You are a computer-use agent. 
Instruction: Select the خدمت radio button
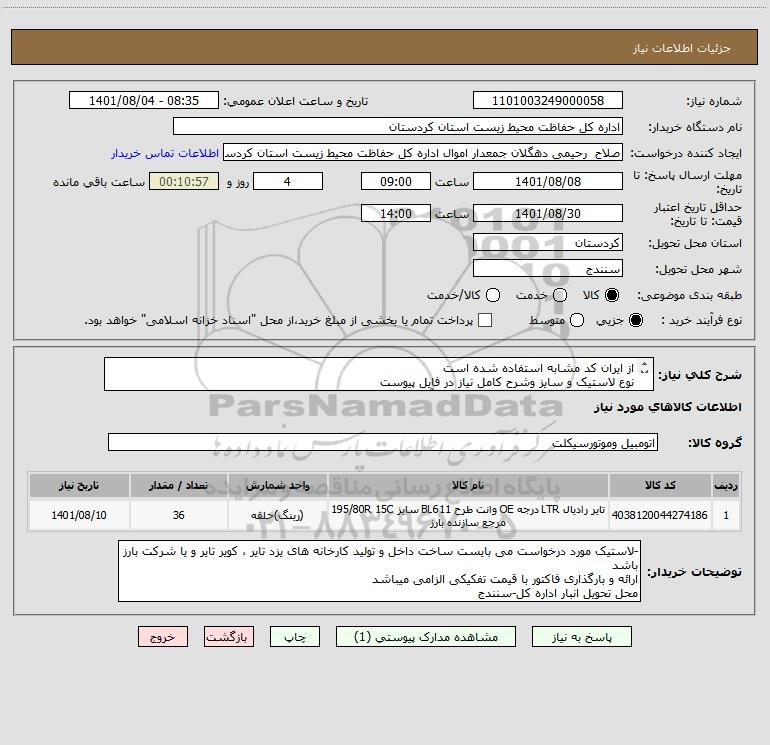tap(560, 295)
